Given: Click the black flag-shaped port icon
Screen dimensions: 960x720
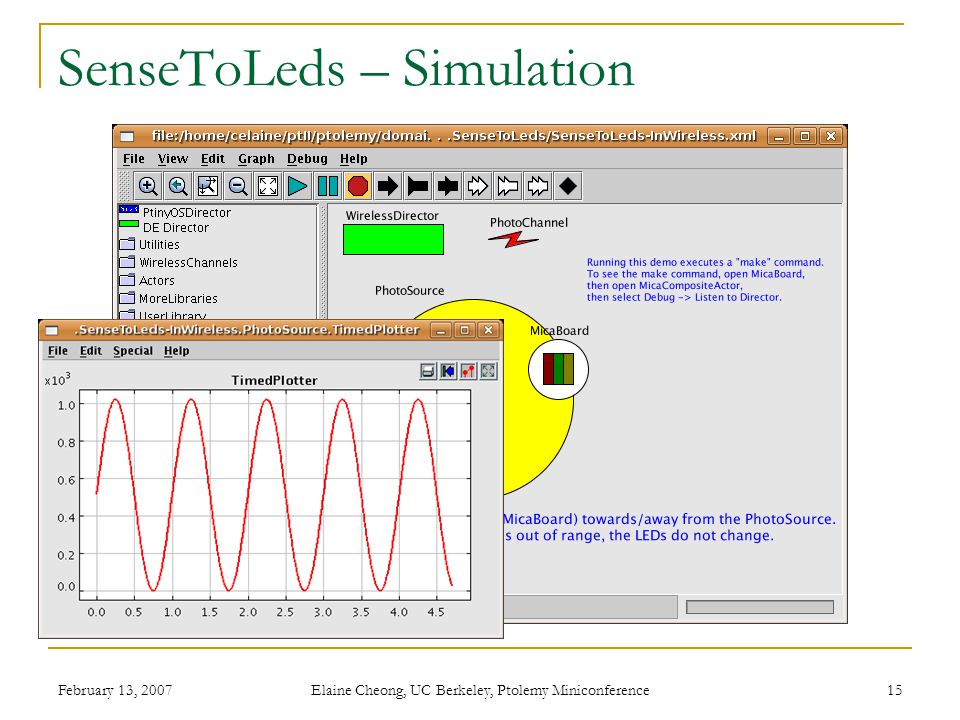Looking at the screenshot, I should pos(418,186).
